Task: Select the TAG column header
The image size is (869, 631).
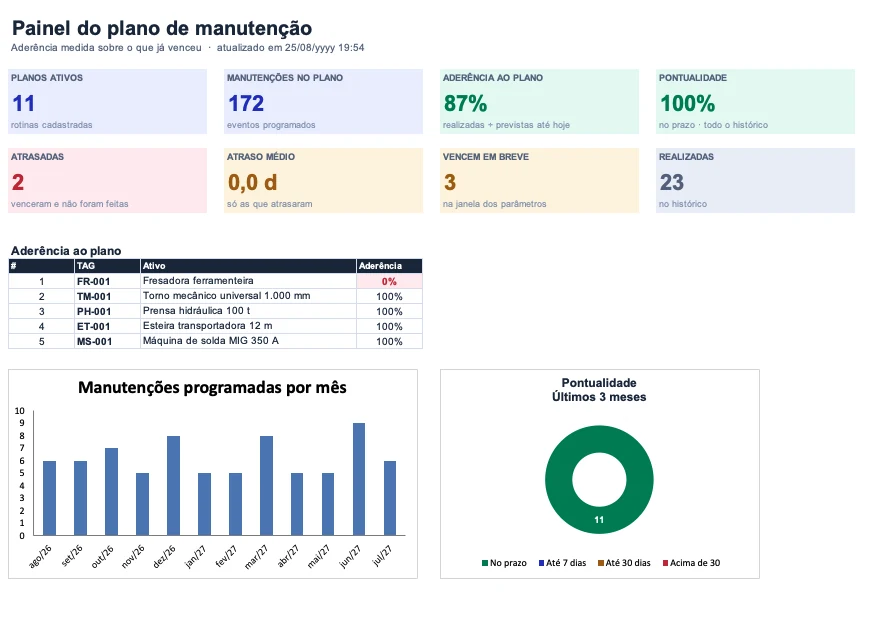Action: (x=107, y=266)
